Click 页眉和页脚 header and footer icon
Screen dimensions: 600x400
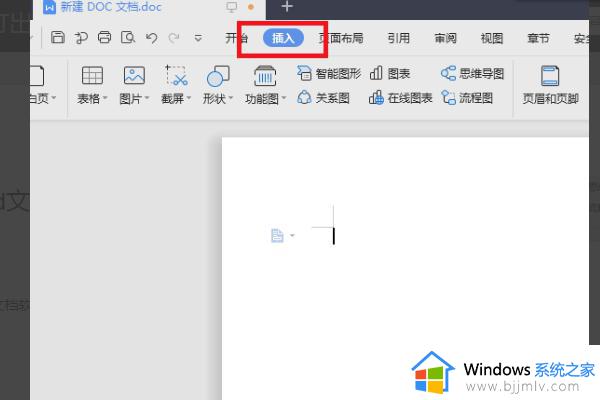(550, 75)
